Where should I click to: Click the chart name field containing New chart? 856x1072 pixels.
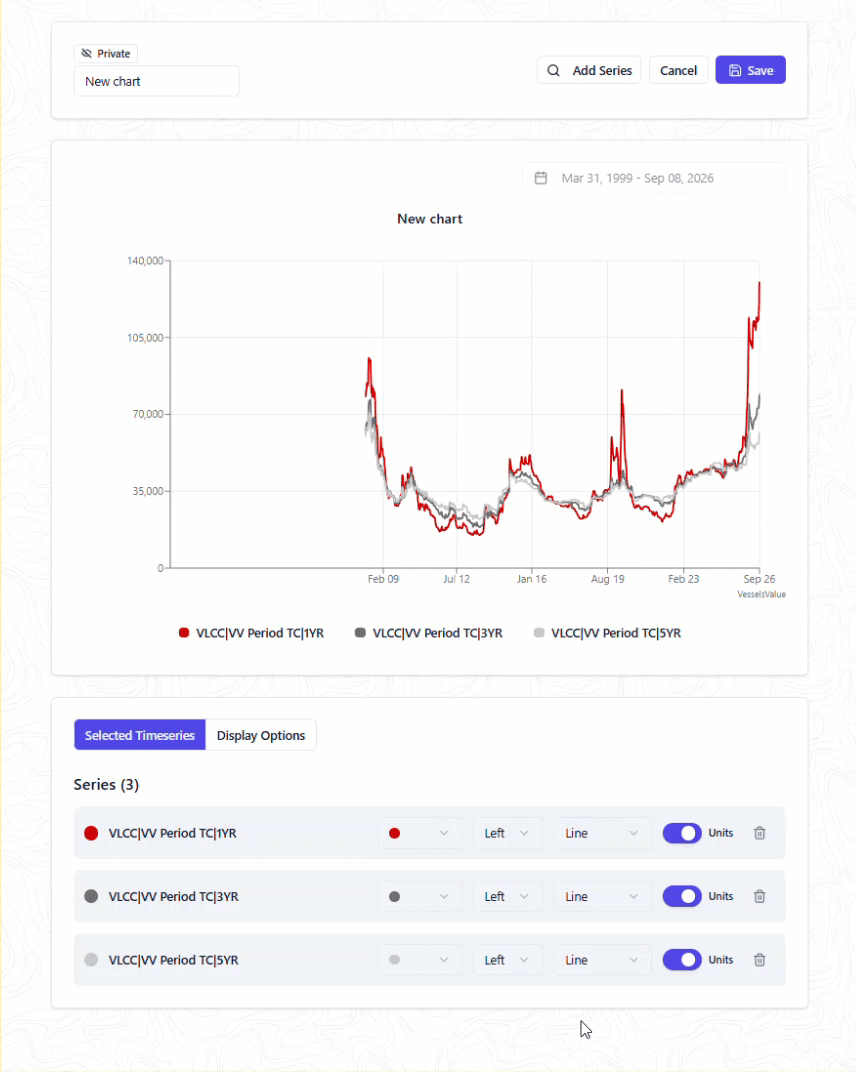157,81
